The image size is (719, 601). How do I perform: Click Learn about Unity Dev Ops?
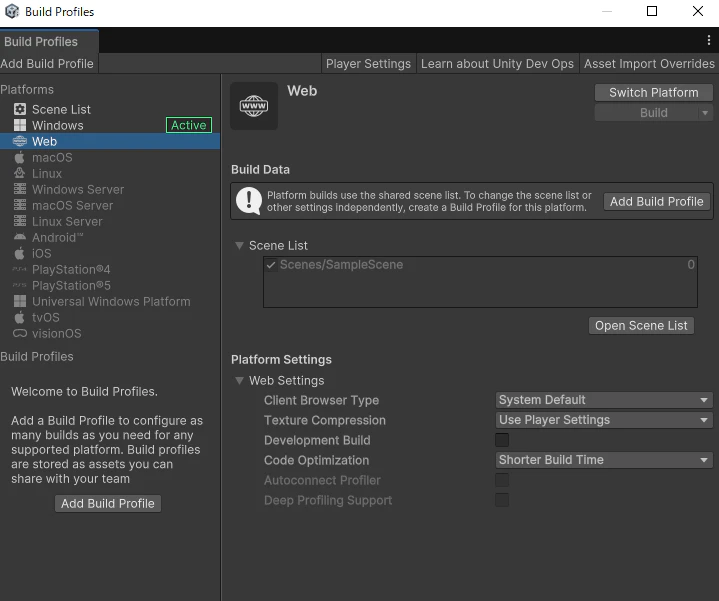click(x=497, y=64)
